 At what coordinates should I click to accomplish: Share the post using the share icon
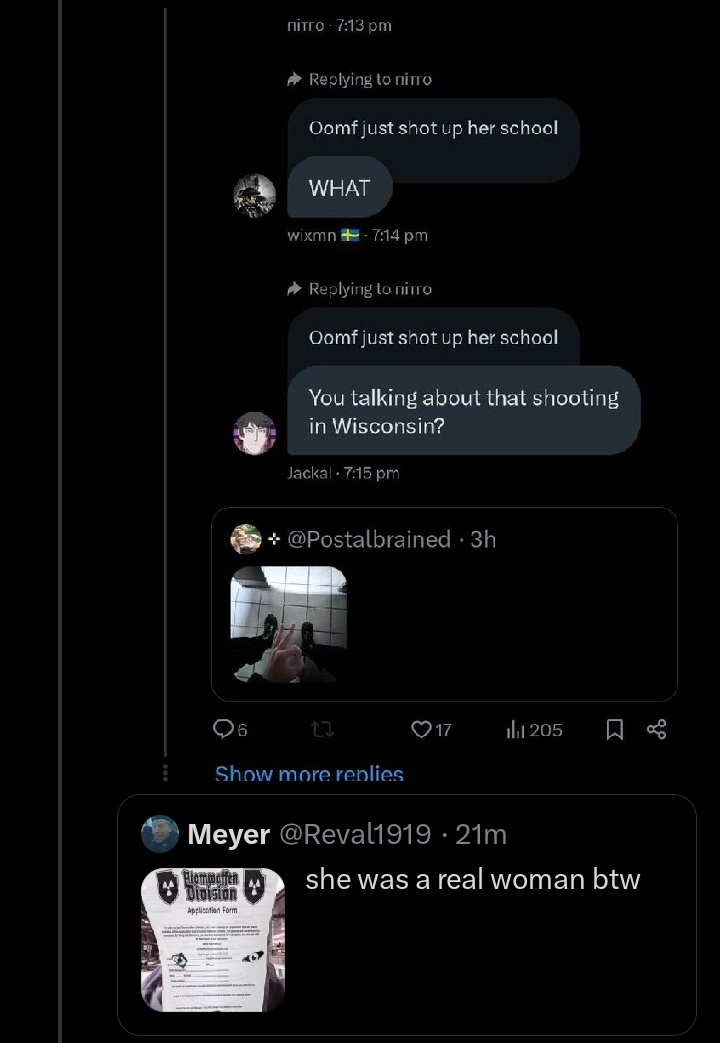656,730
